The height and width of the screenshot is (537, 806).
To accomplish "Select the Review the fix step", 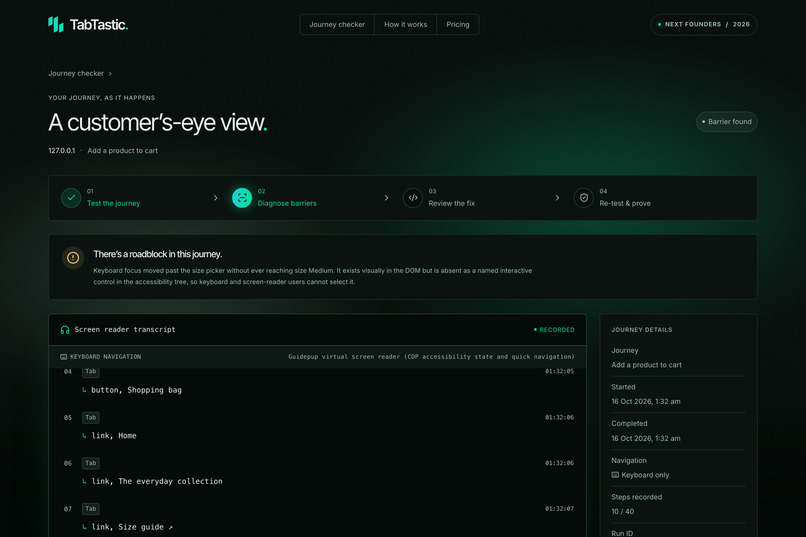I will (452, 203).
